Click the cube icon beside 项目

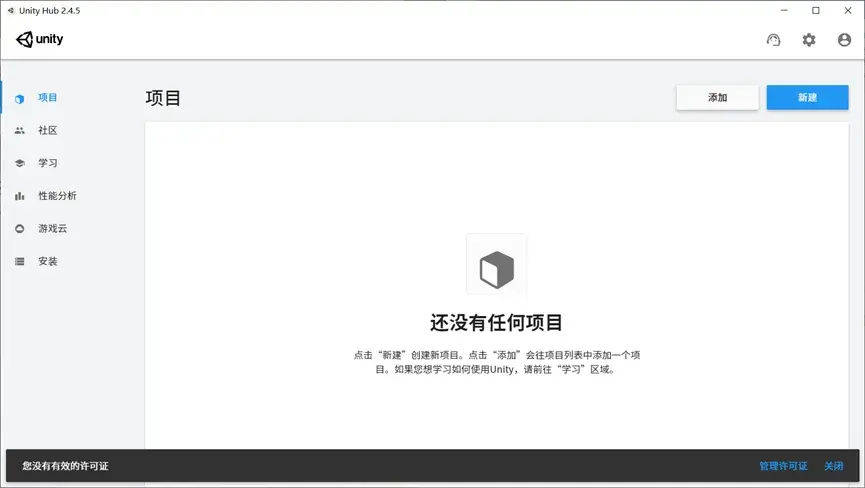[20, 99]
